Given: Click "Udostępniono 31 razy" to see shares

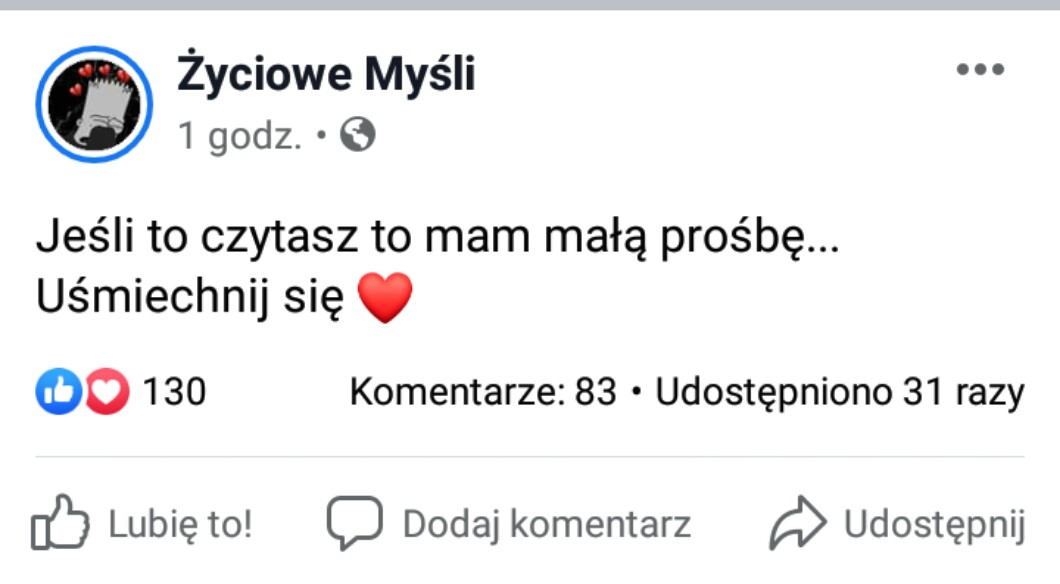Looking at the screenshot, I should pos(840,392).
